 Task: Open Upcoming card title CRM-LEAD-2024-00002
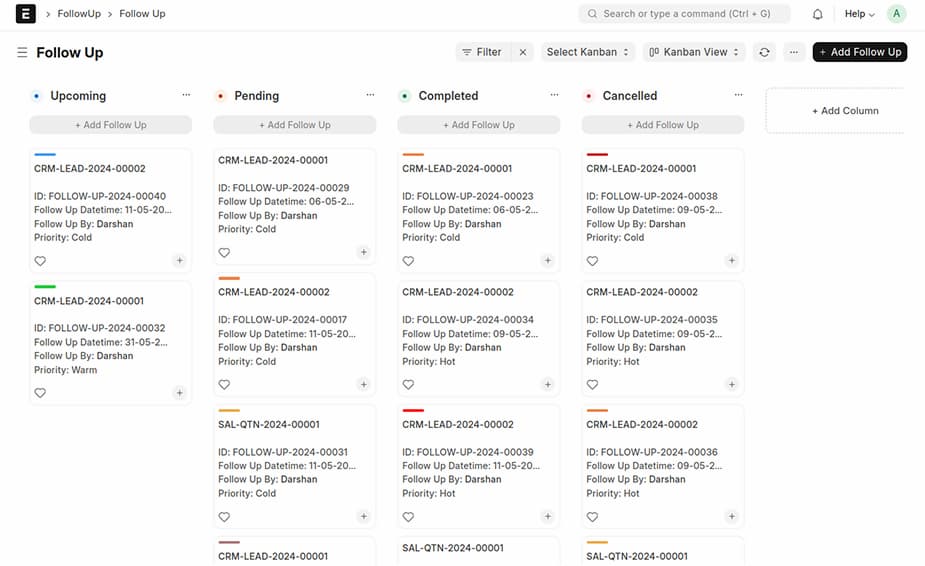(x=90, y=168)
